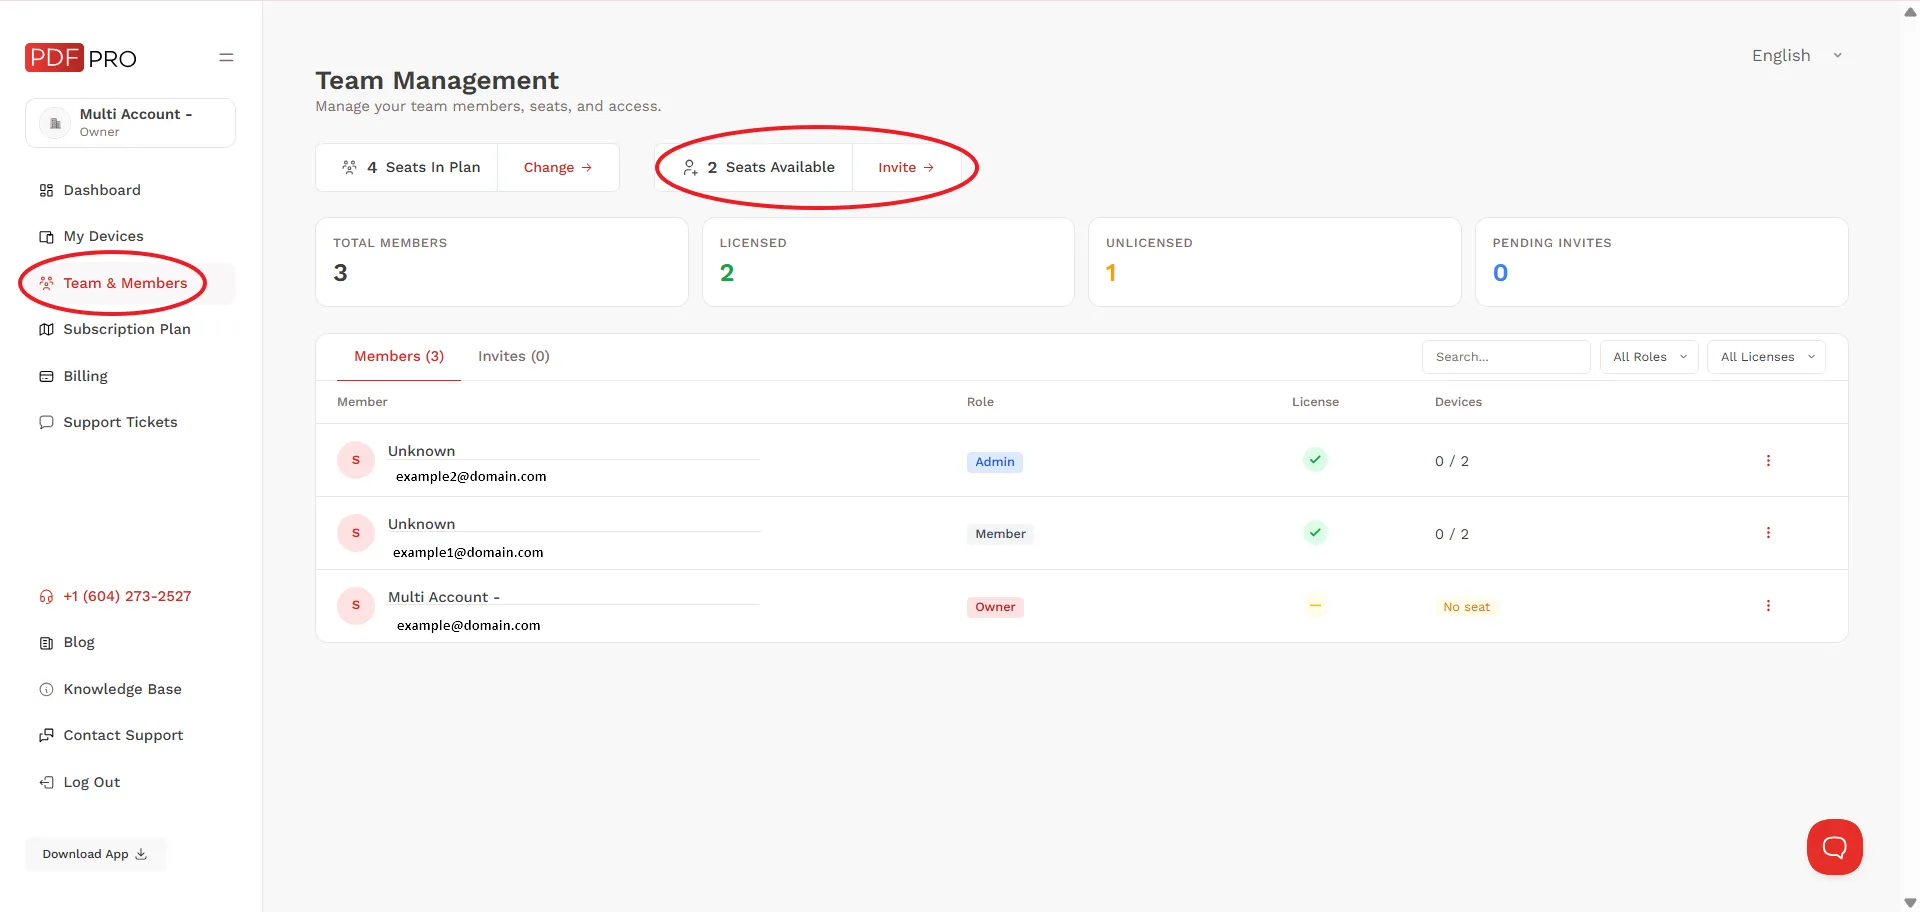Click the Admin role badge

(x=995, y=462)
